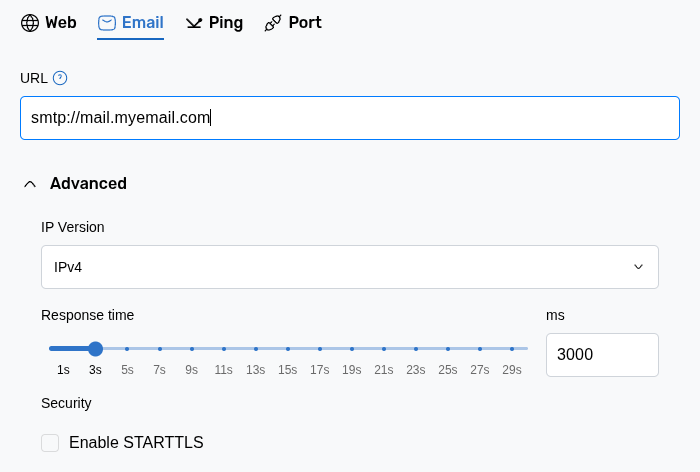The height and width of the screenshot is (472, 700).
Task: Select the Ping tab label
Action: (x=226, y=23)
